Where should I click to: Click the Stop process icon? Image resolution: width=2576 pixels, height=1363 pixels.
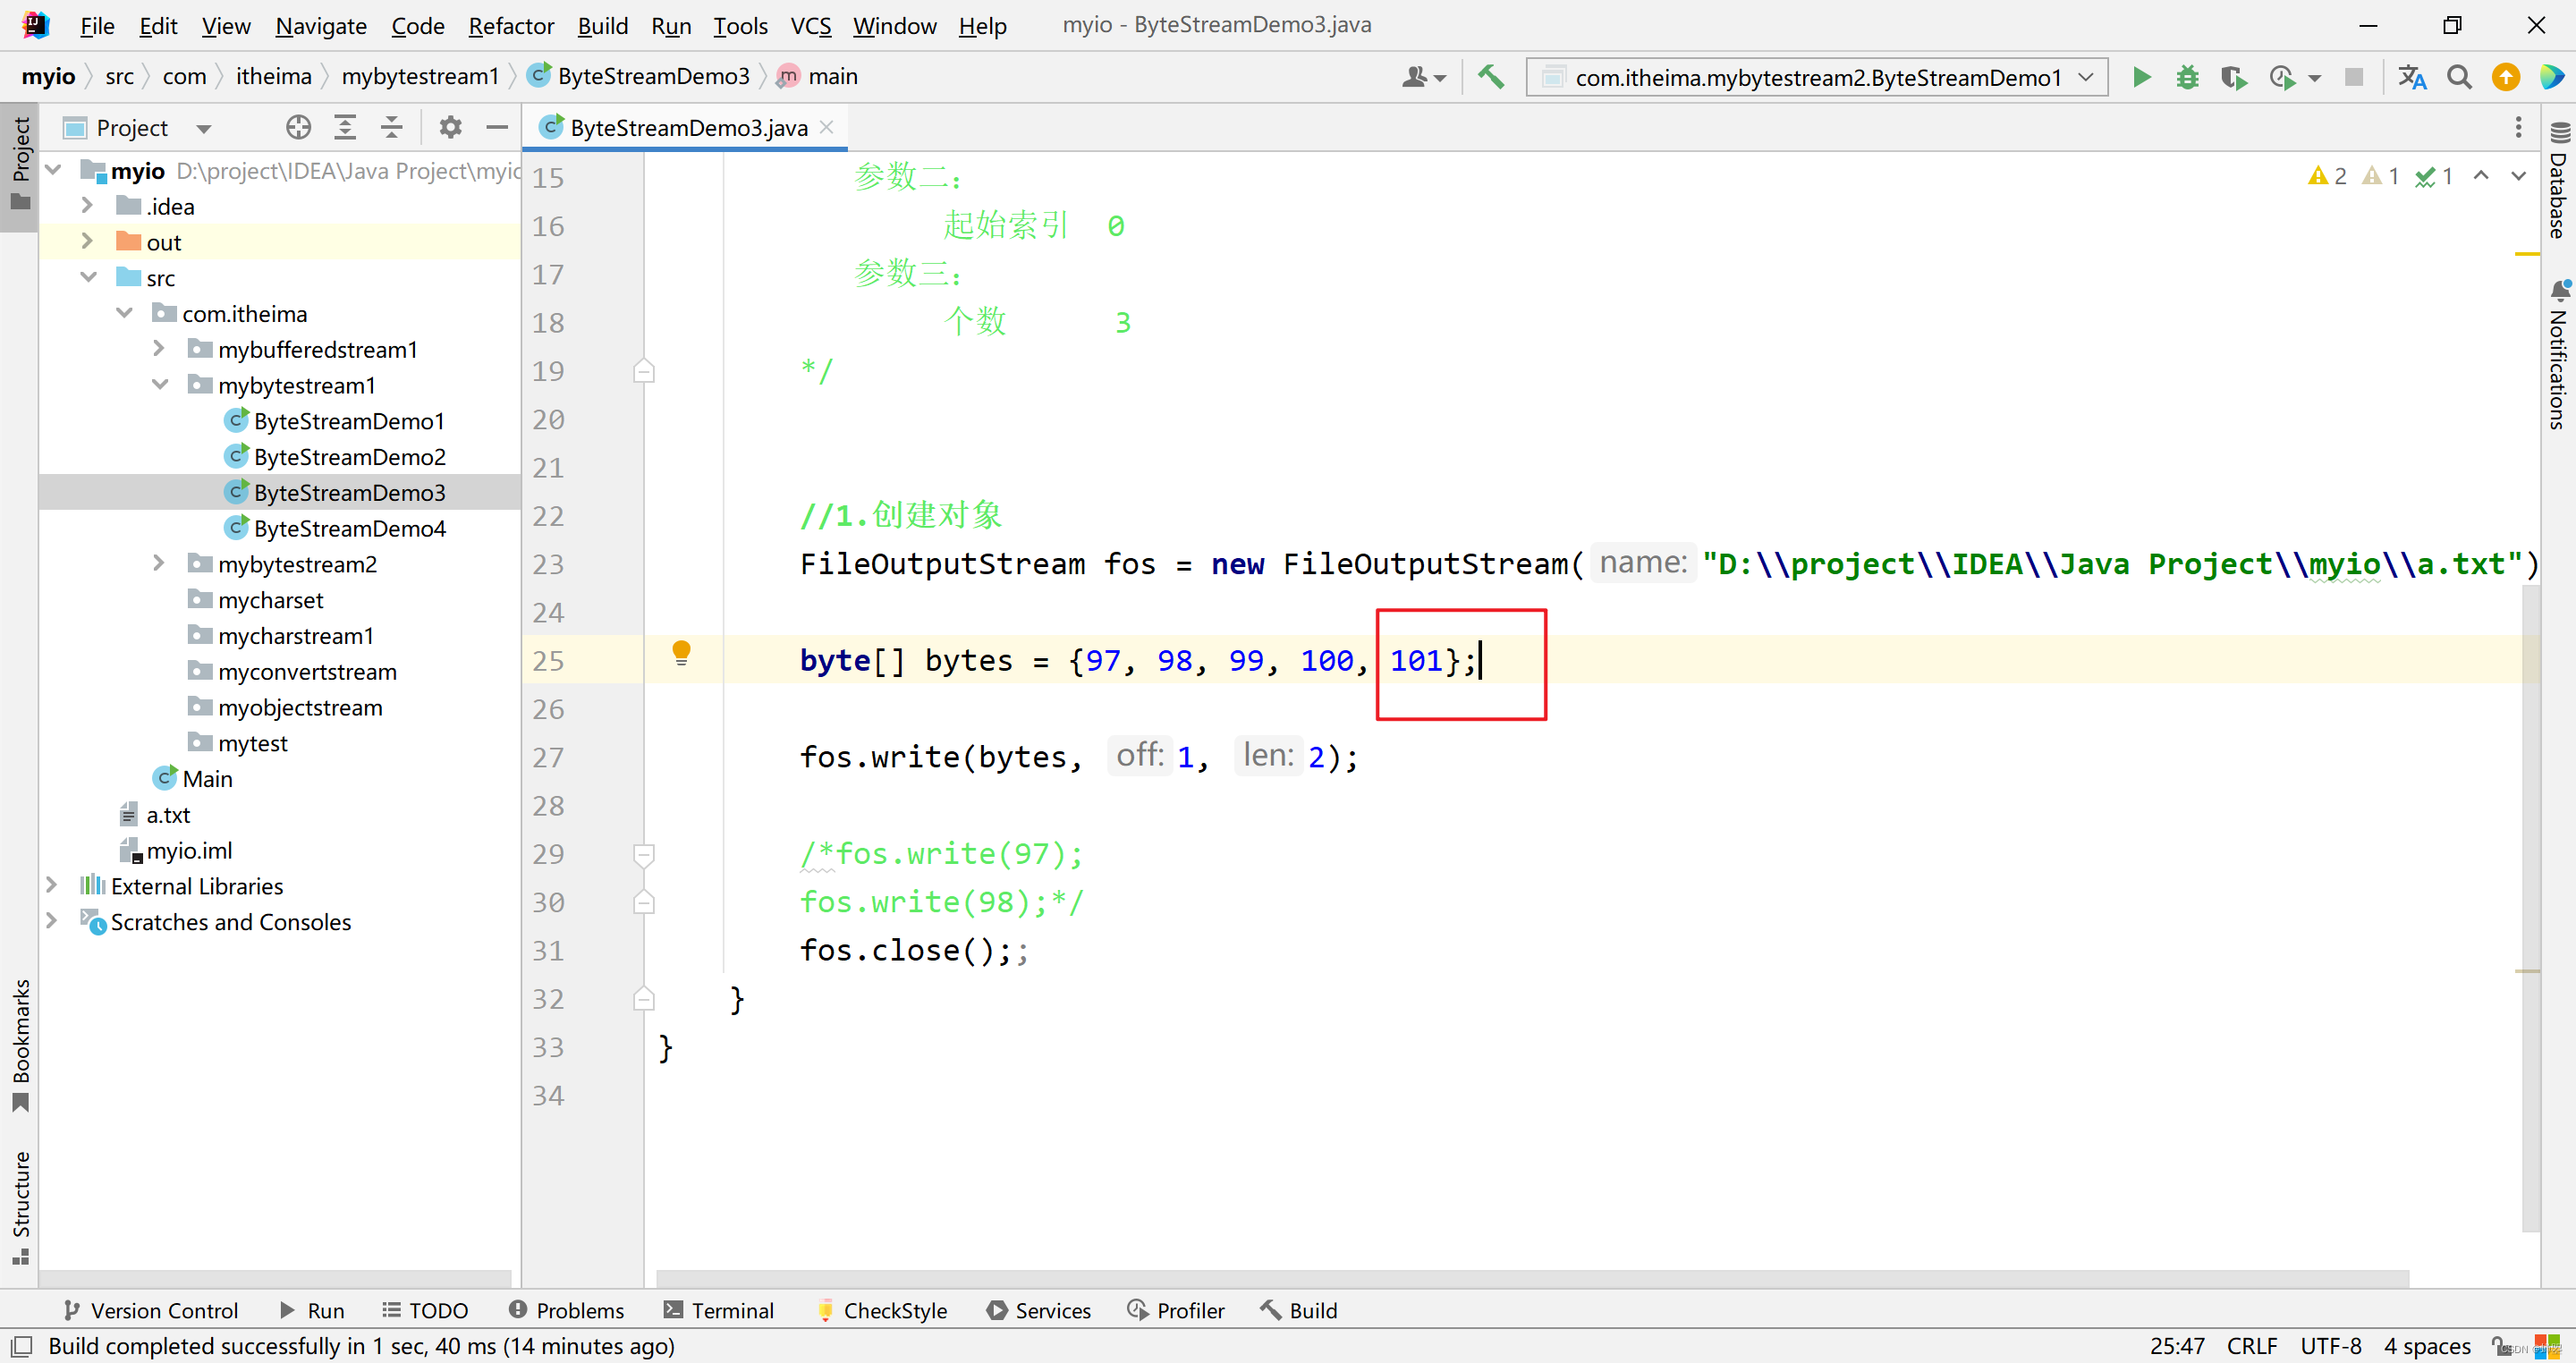[x=2355, y=76]
